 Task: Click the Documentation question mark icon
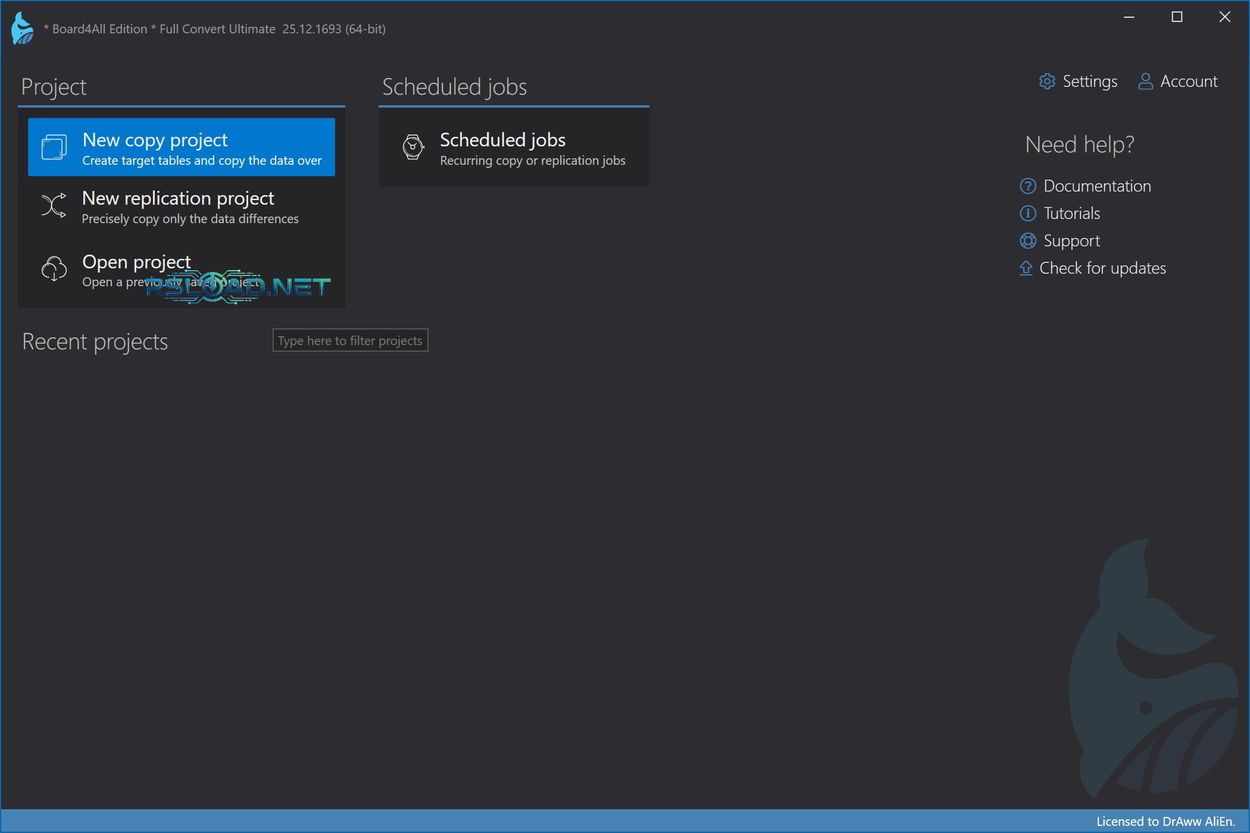click(x=1027, y=186)
